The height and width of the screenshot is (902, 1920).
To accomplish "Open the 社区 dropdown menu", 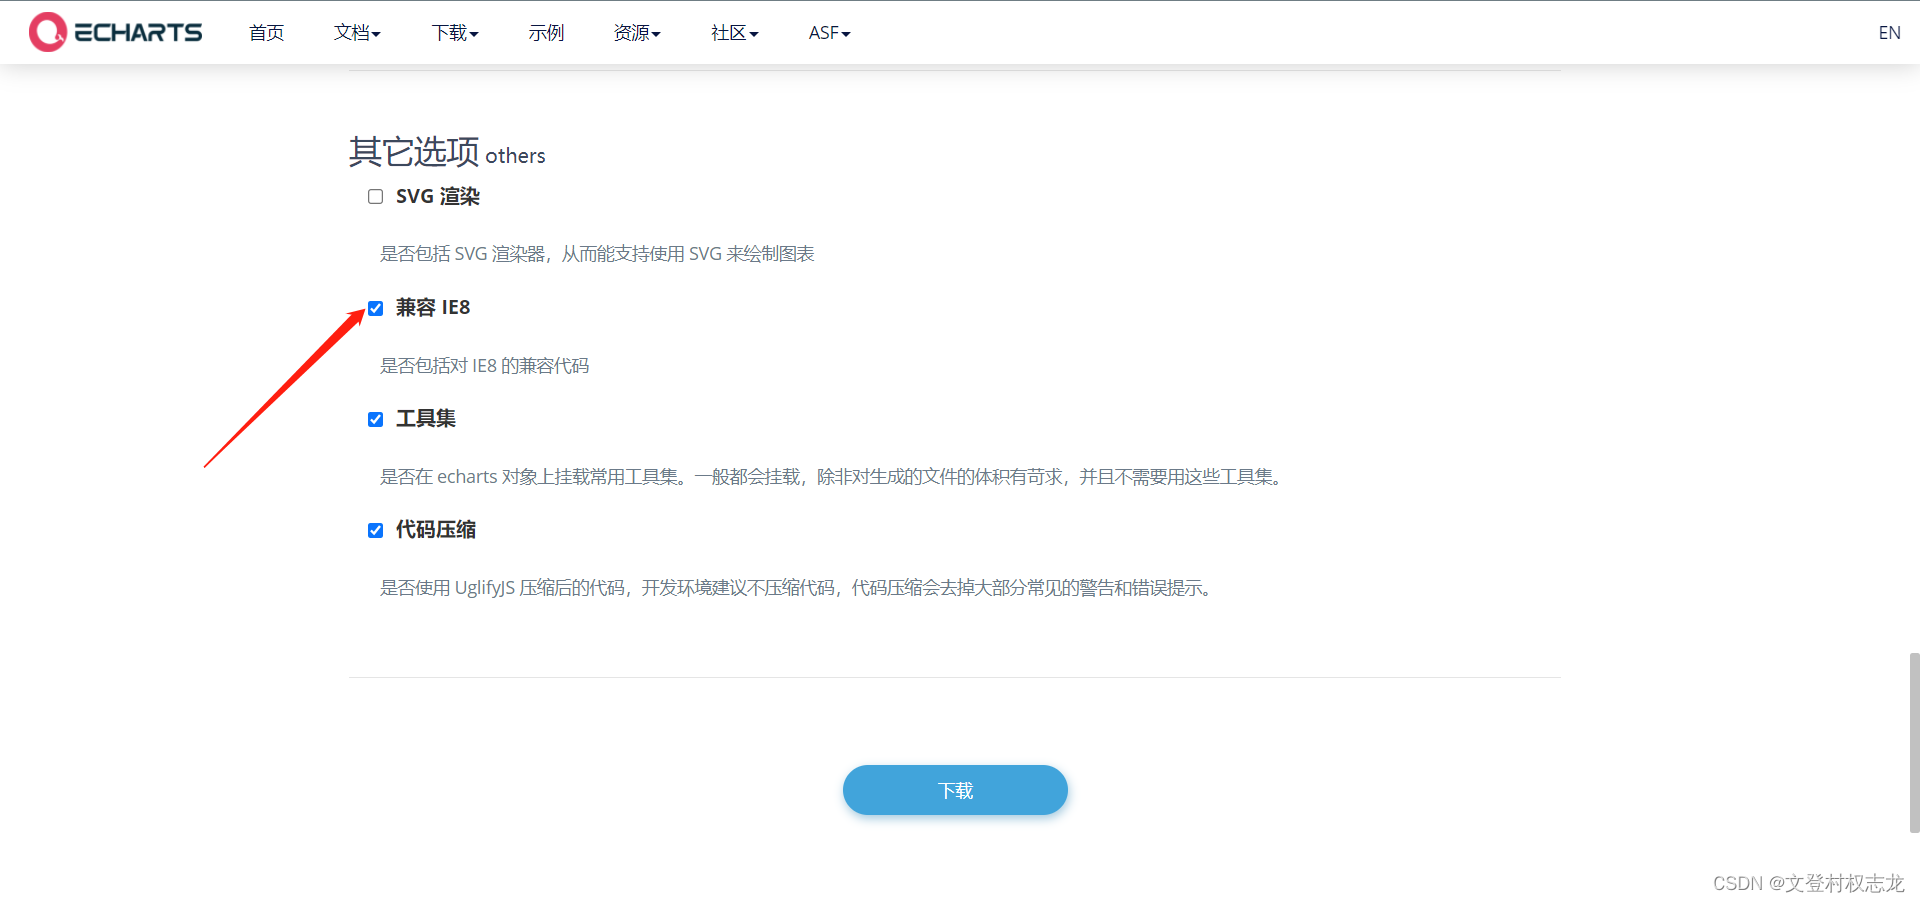I will (733, 32).
